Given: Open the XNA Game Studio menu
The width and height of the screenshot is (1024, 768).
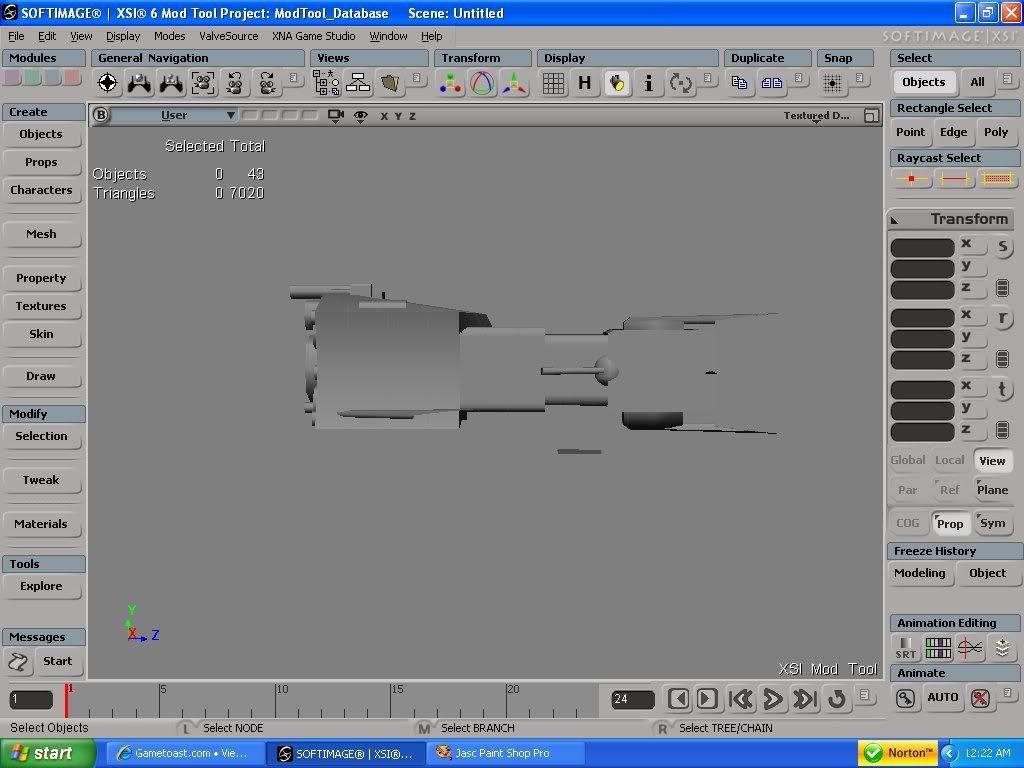Looking at the screenshot, I should [313, 36].
